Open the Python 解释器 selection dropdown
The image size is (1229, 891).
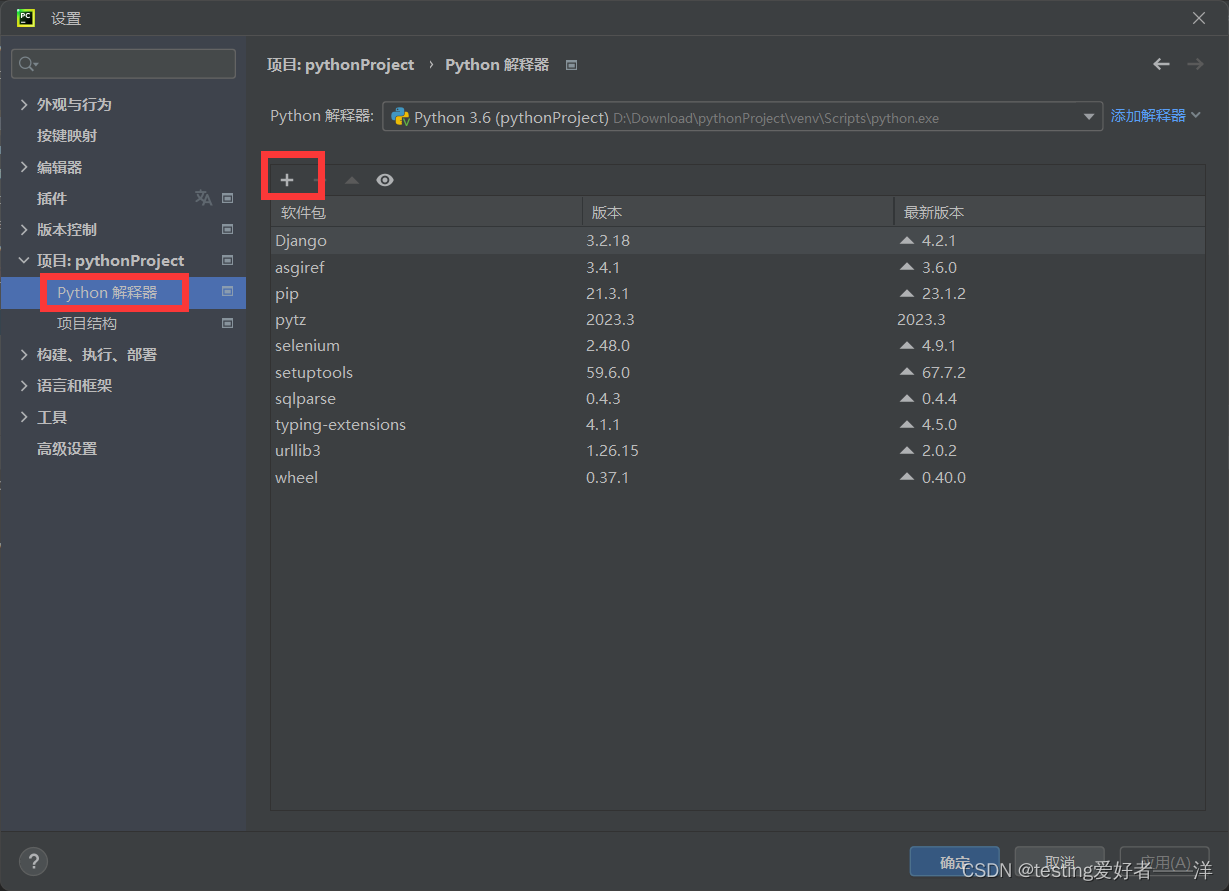tap(1089, 116)
